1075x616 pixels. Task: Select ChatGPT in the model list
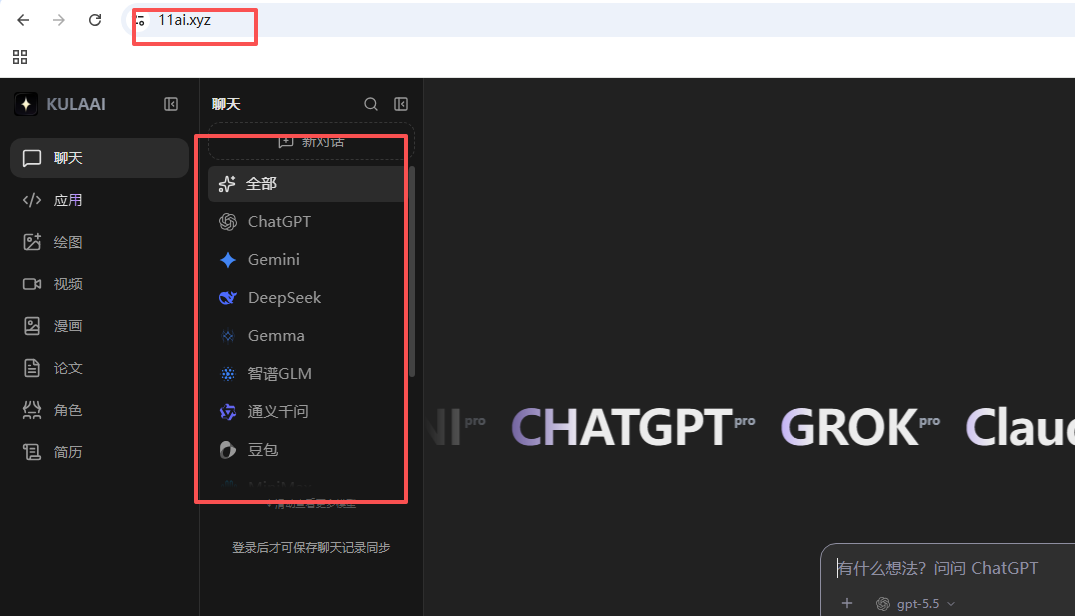[x=308, y=222]
